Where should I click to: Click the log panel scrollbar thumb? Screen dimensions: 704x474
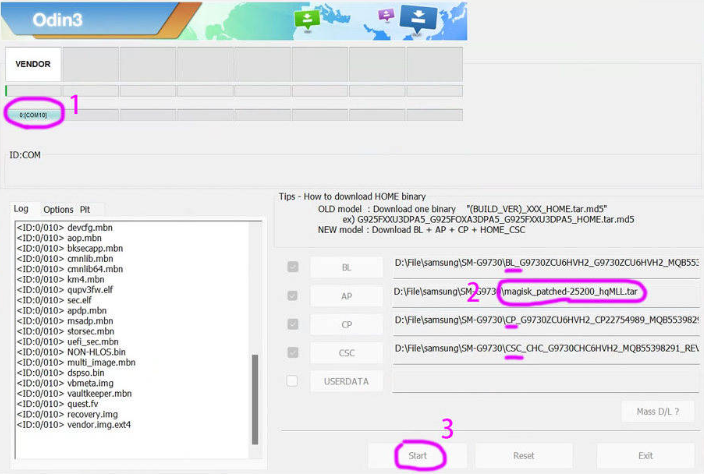255,399
